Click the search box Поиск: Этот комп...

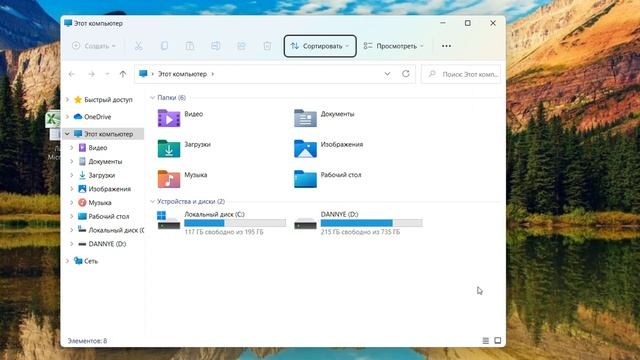pyautogui.click(x=461, y=74)
